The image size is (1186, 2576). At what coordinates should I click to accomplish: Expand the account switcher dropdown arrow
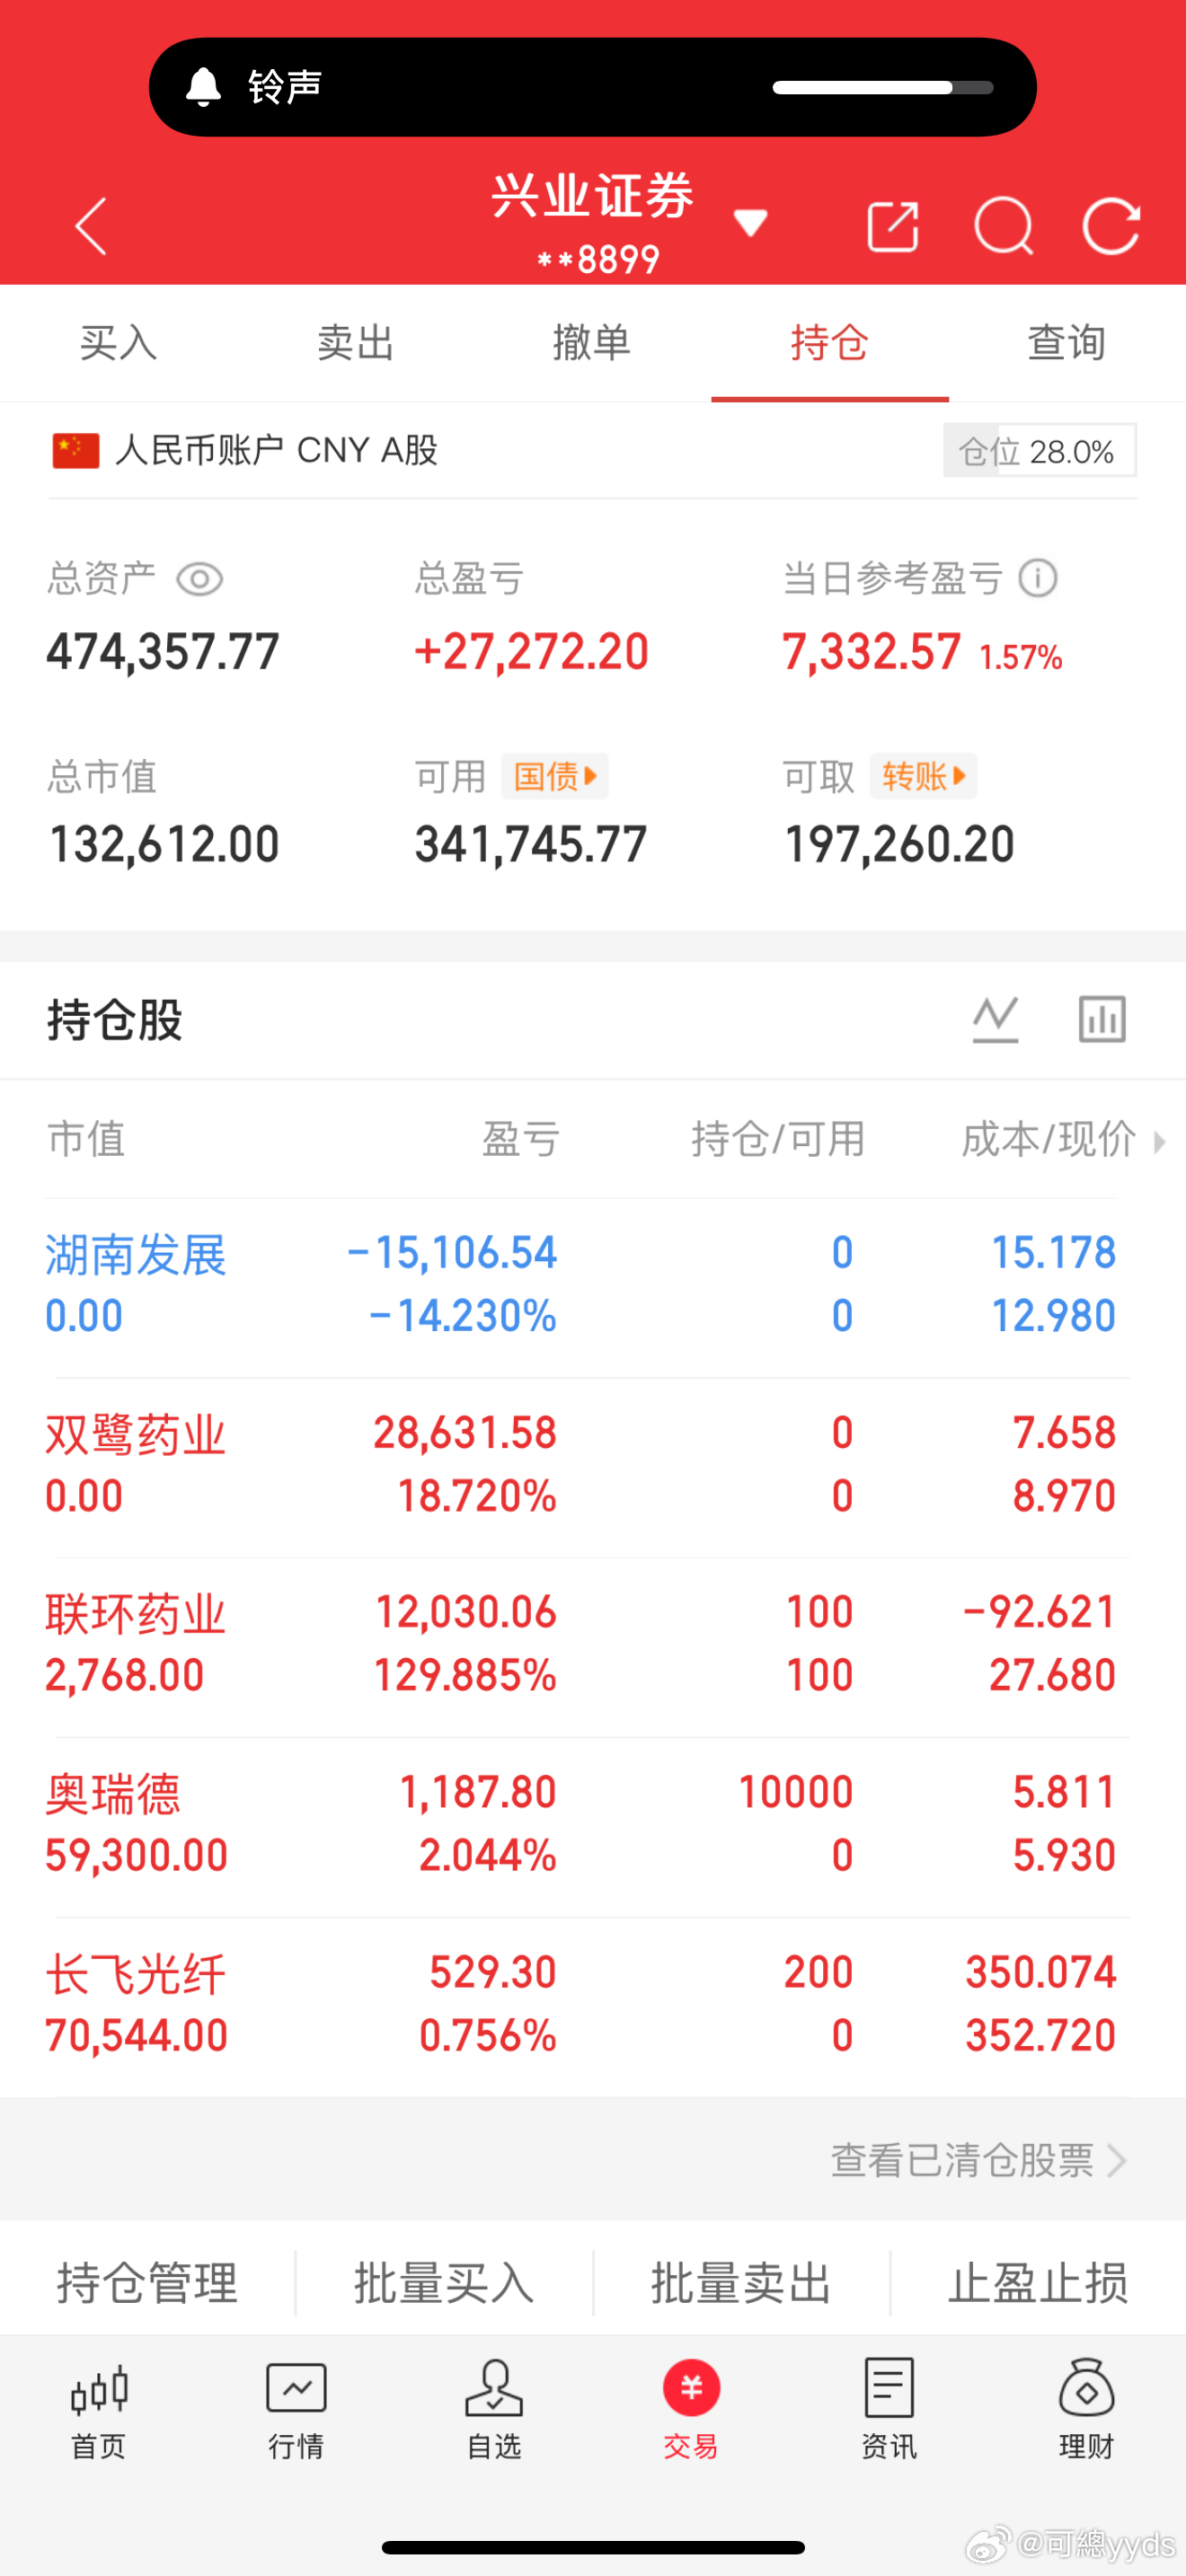coord(750,223)
